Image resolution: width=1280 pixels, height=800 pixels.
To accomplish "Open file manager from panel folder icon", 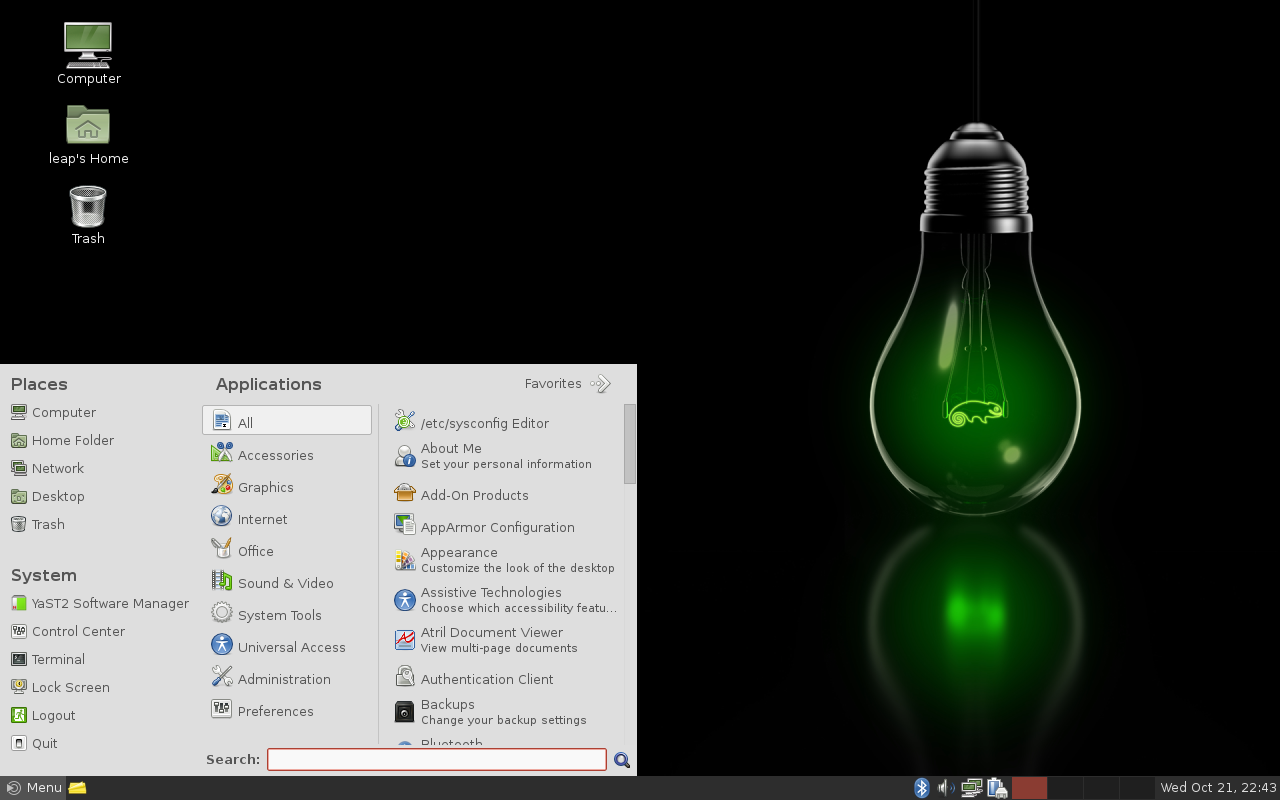I will tap(77, 788).
